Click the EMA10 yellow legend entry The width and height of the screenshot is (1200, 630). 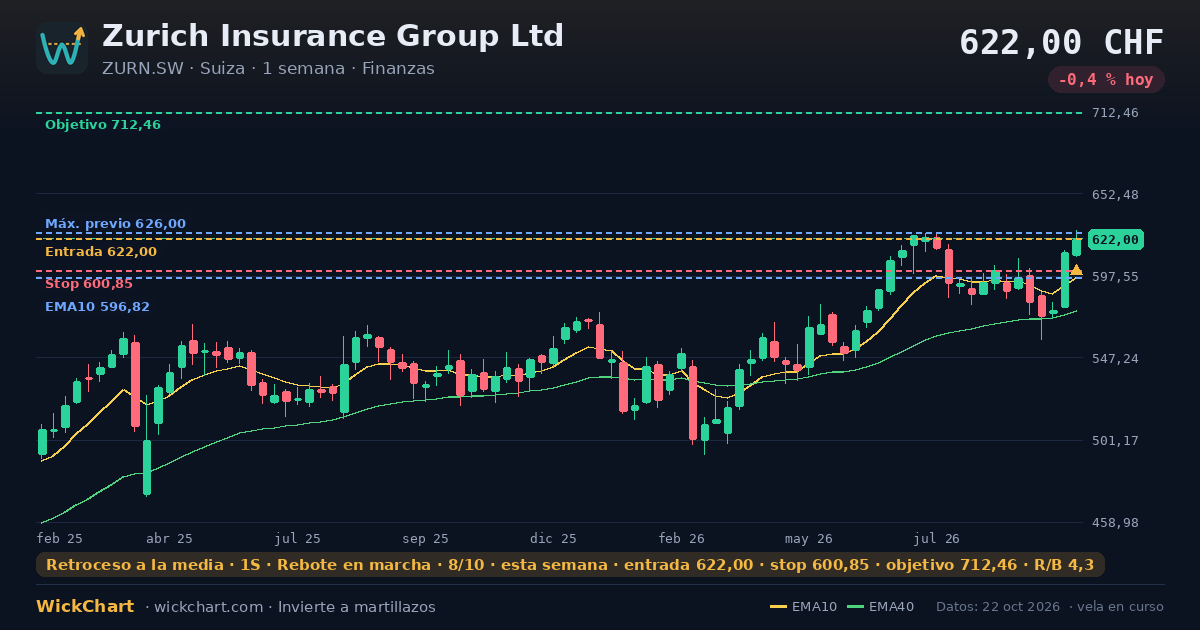point(804,607)
